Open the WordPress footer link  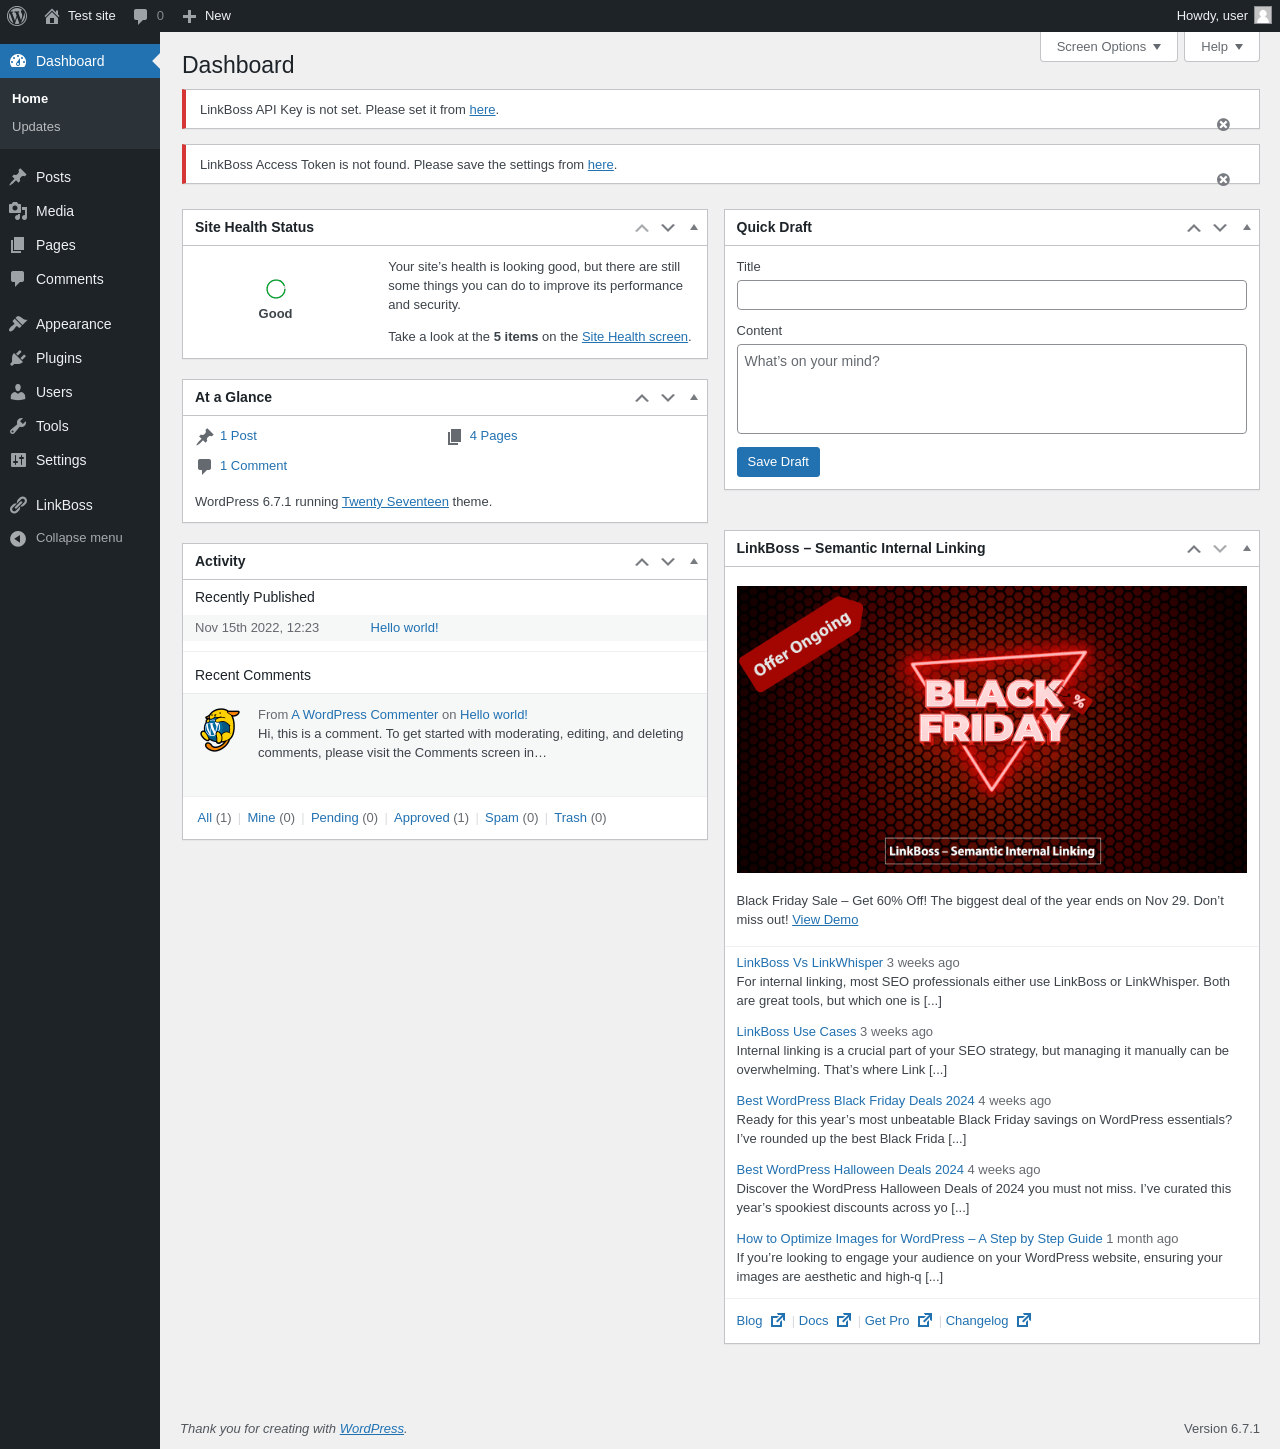pos(372,1429)
